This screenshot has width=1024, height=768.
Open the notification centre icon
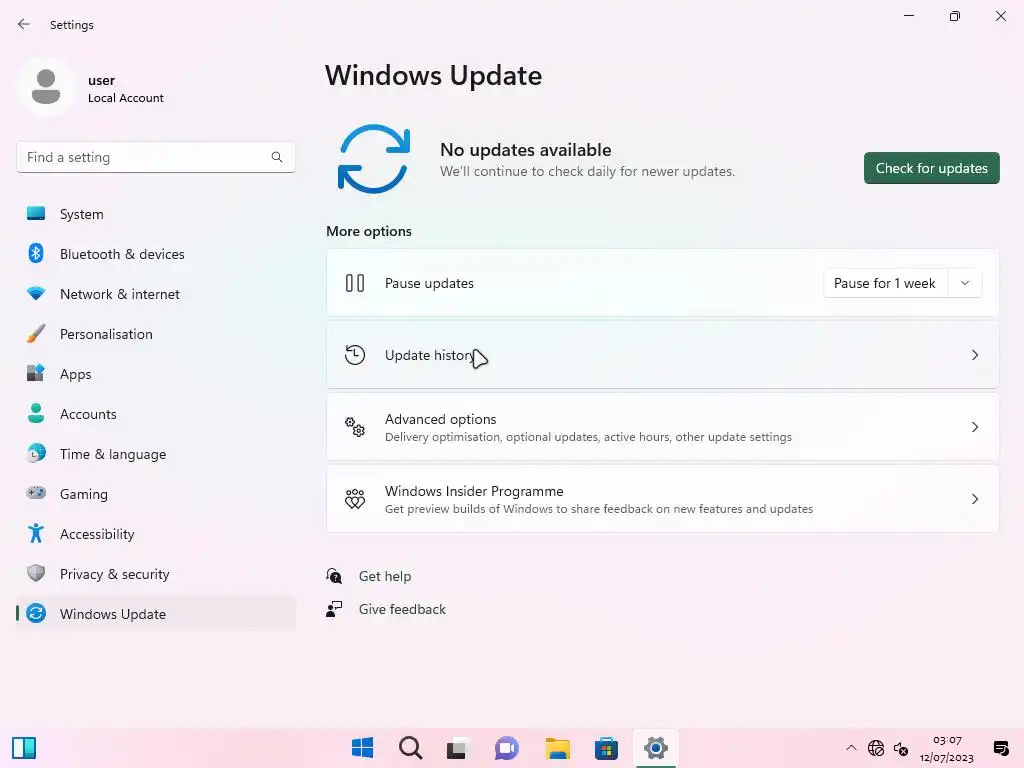(1000, 748)
